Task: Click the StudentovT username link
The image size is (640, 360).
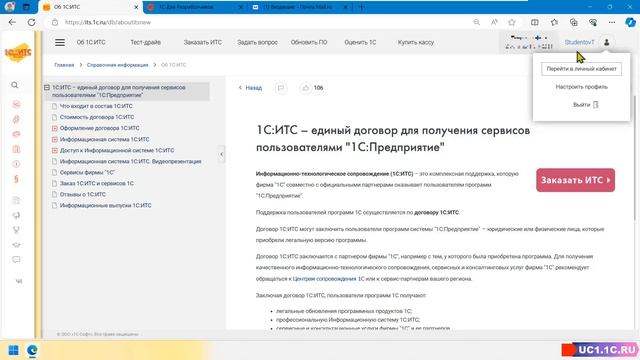Action: pyautogui.click(x=579, y=42)
